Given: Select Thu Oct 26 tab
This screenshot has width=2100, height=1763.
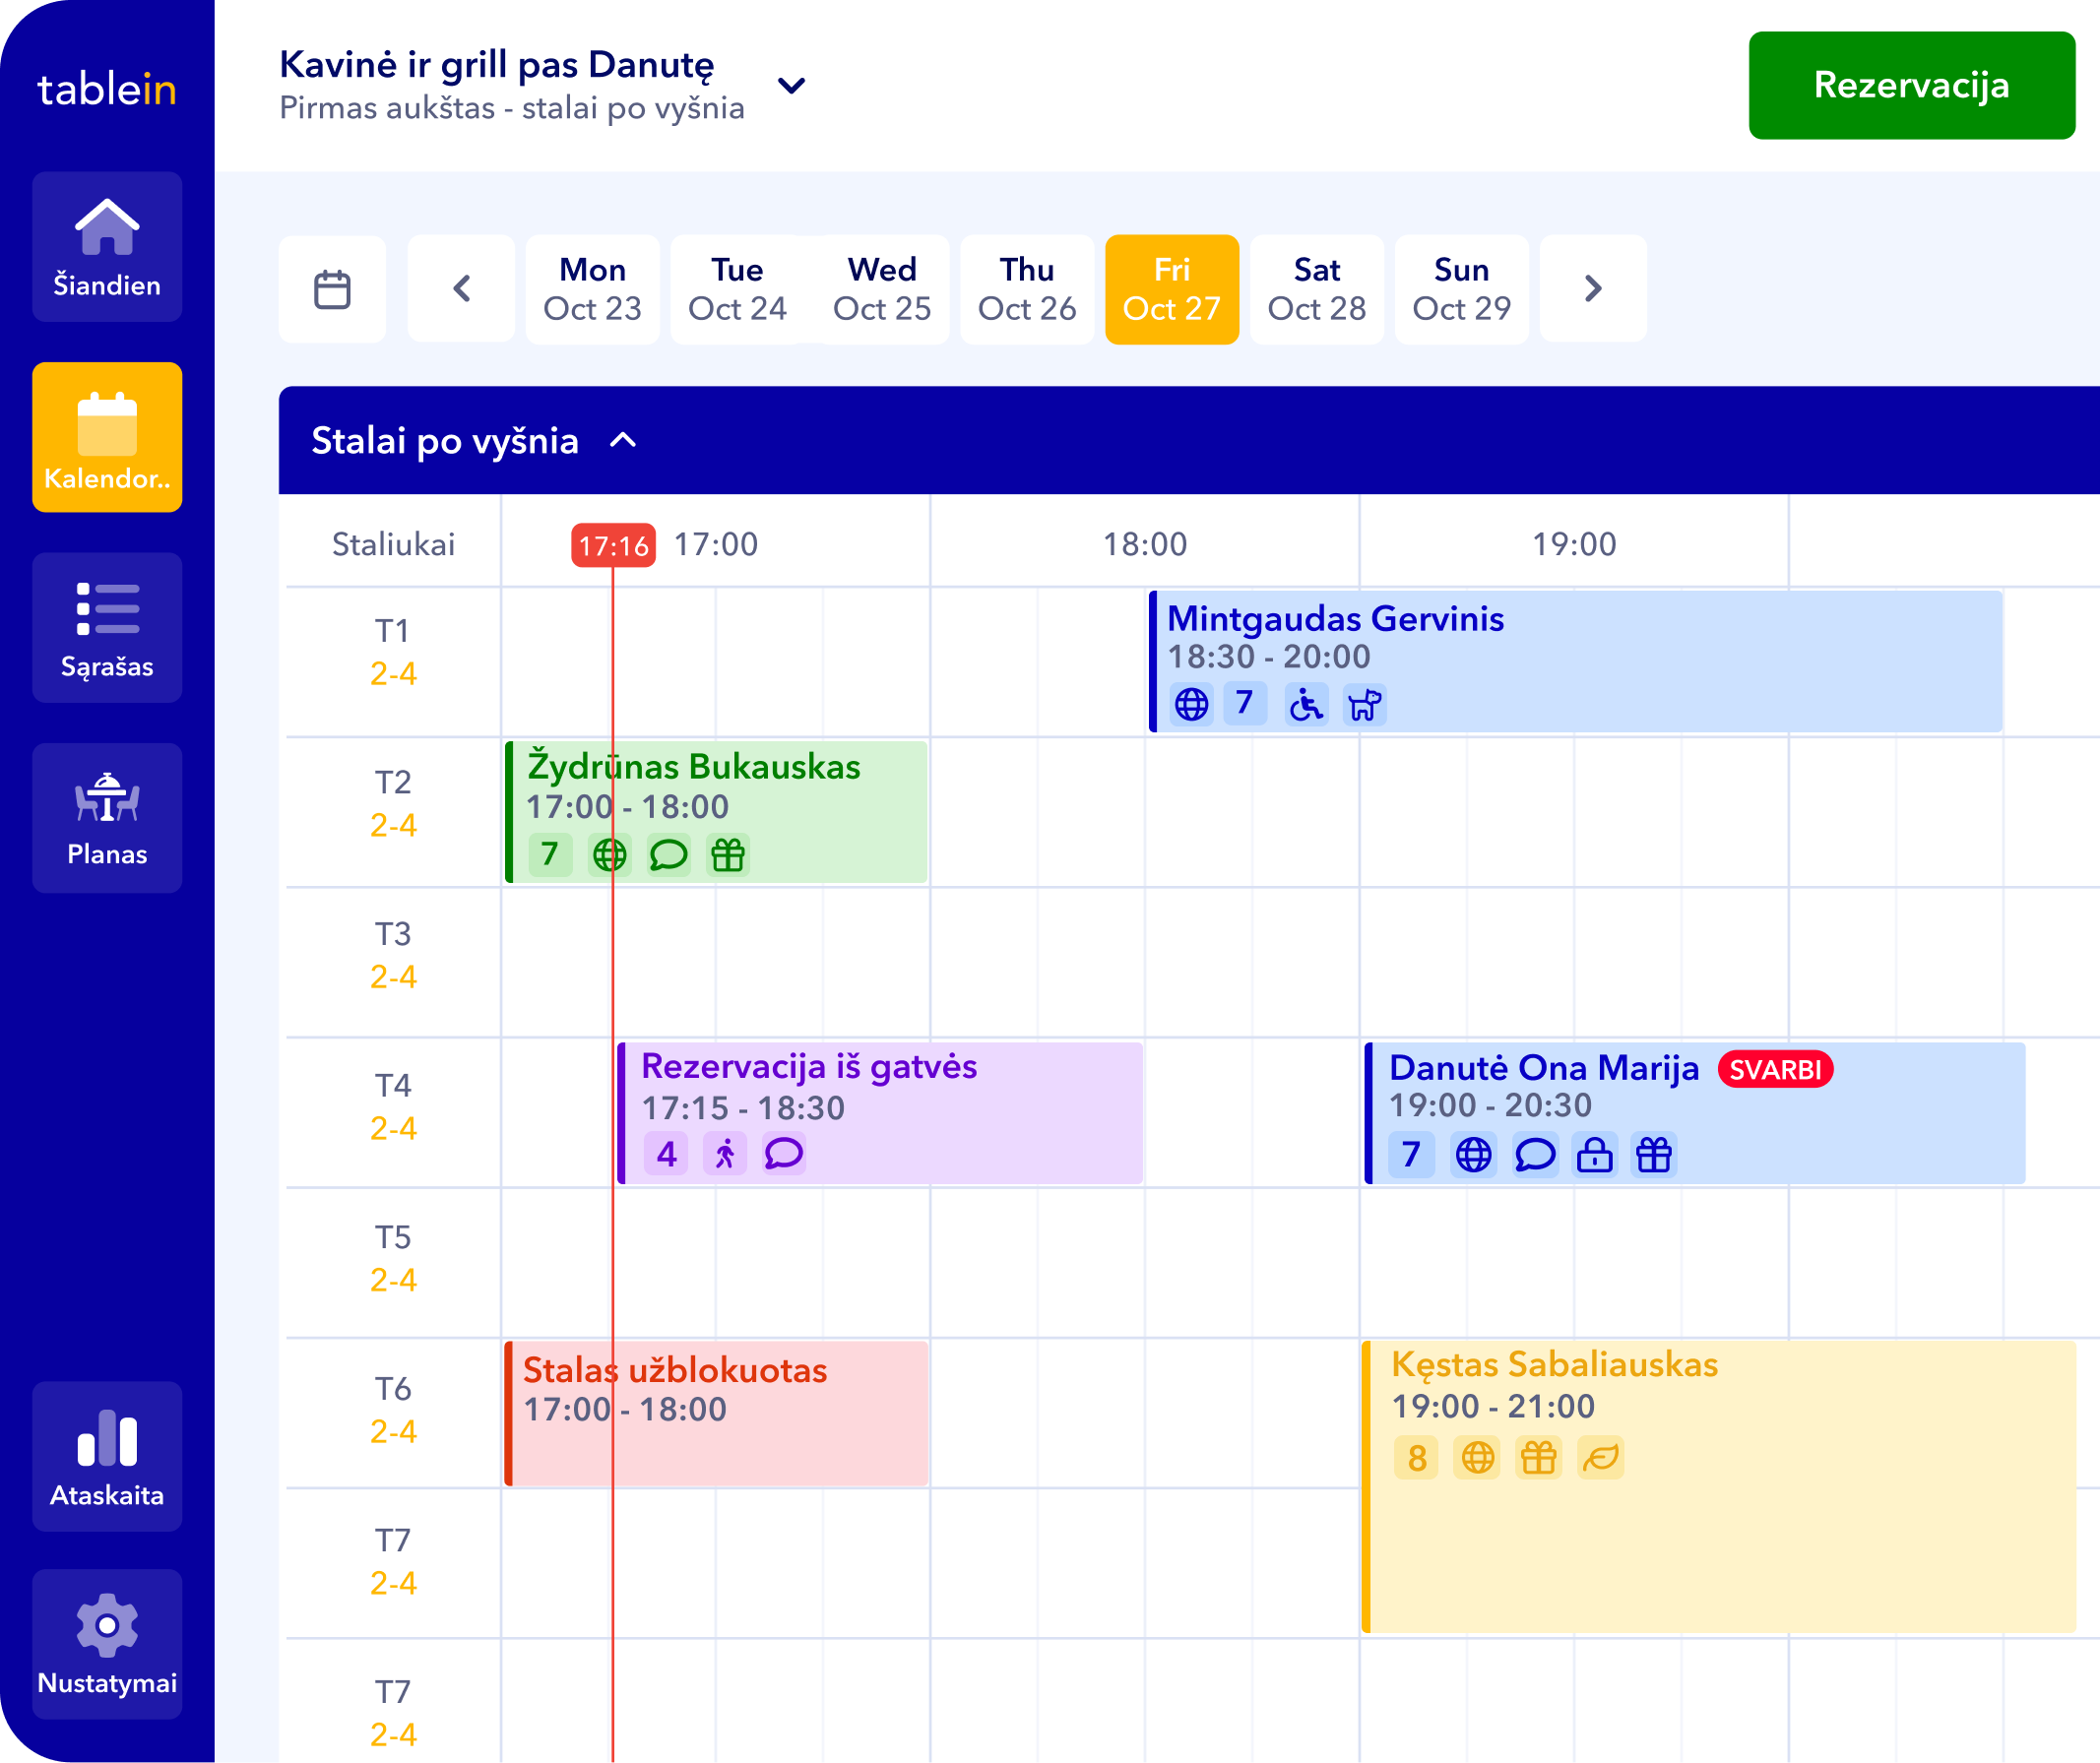Looking at the screenshot, I should click(x=1027, y=290).
